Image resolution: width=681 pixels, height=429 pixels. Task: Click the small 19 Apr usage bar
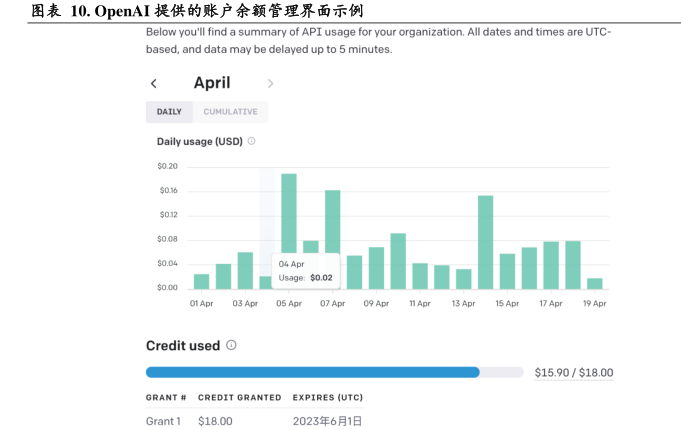(595, 283)
